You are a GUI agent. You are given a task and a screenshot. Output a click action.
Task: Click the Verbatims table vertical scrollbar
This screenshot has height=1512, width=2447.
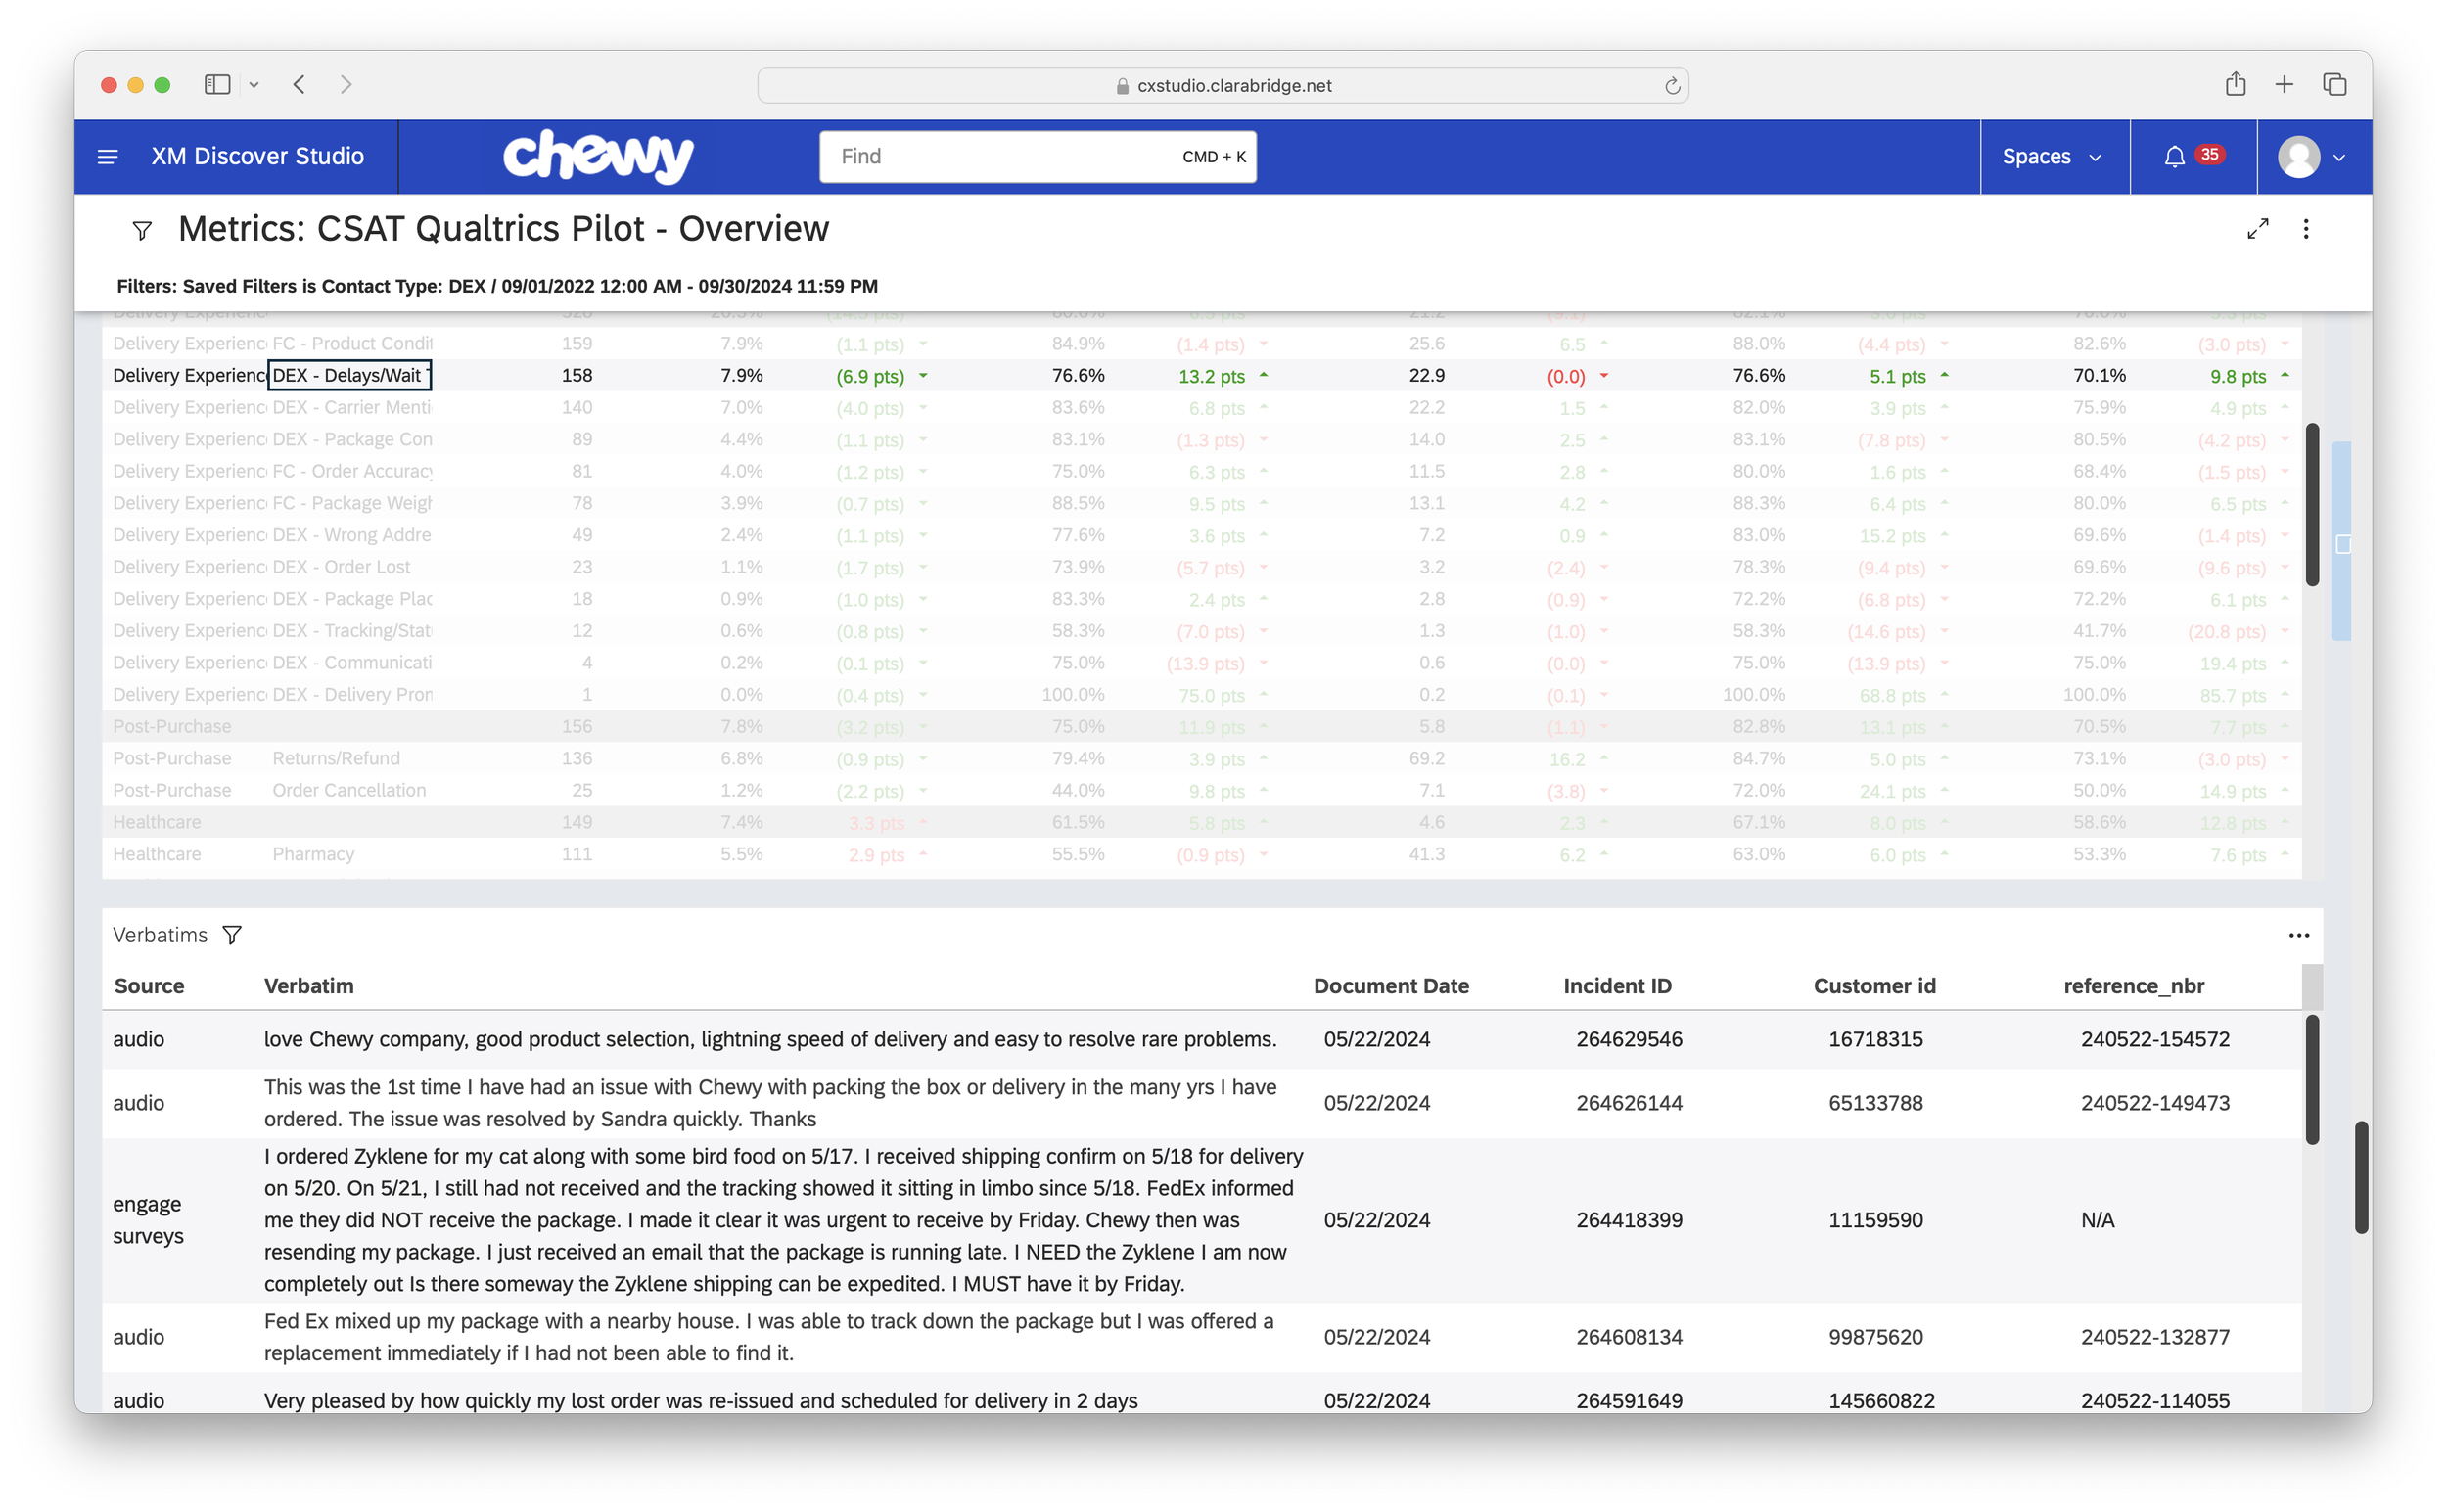click(x=2311, y=1079)
